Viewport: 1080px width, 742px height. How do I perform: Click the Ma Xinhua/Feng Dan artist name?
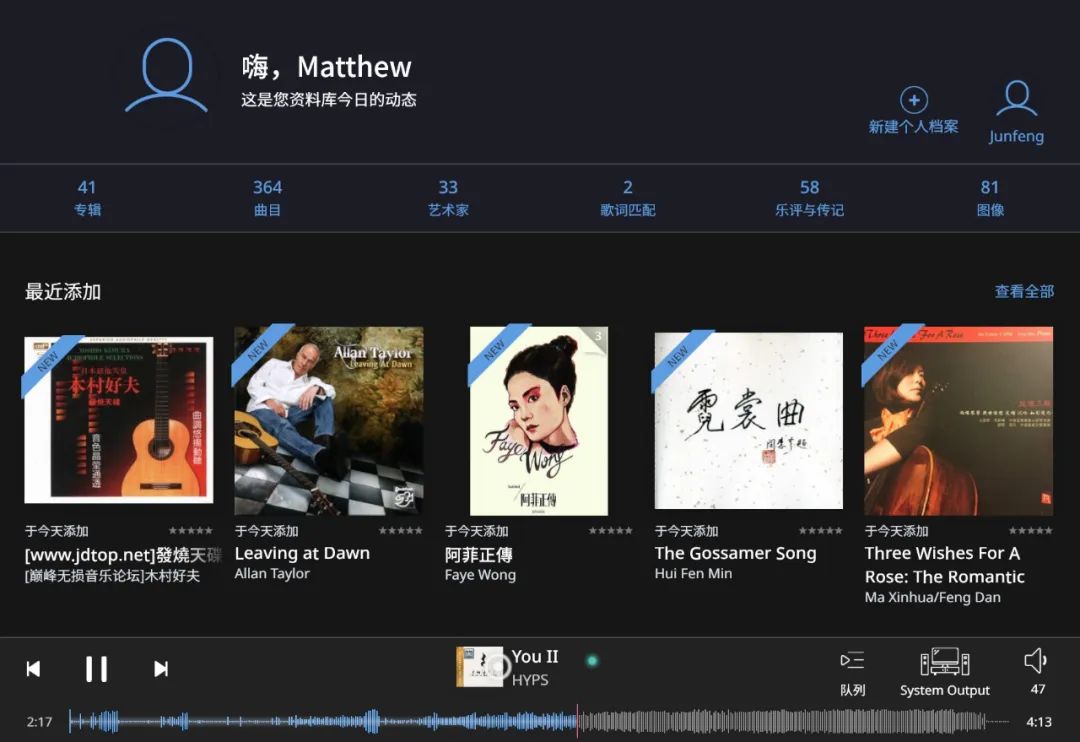(933, 597)
